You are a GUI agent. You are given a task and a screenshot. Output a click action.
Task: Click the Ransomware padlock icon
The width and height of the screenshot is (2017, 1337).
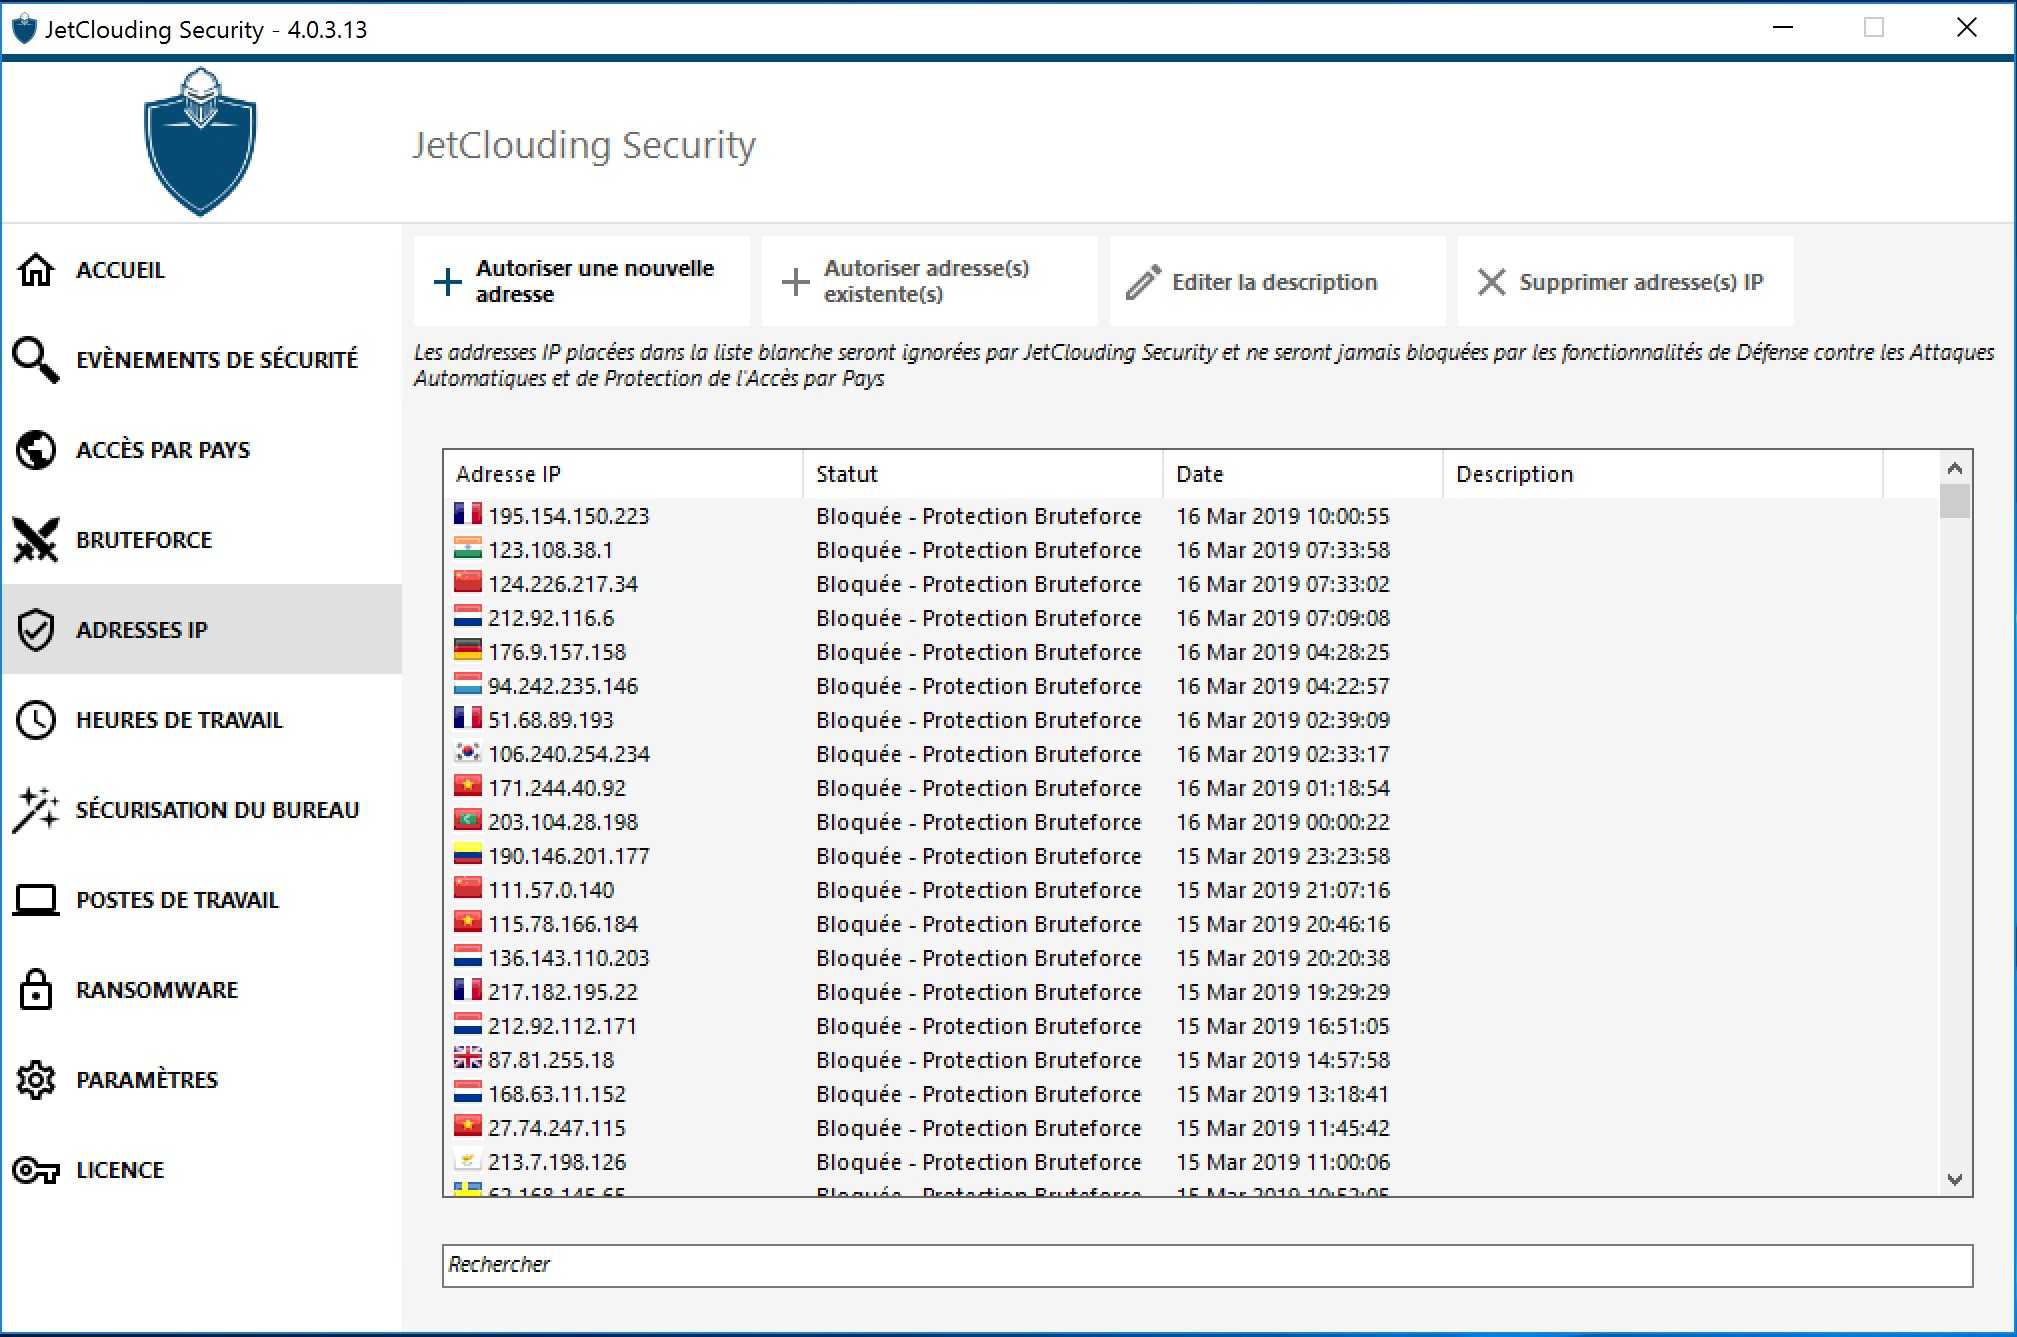coord(36,990)
